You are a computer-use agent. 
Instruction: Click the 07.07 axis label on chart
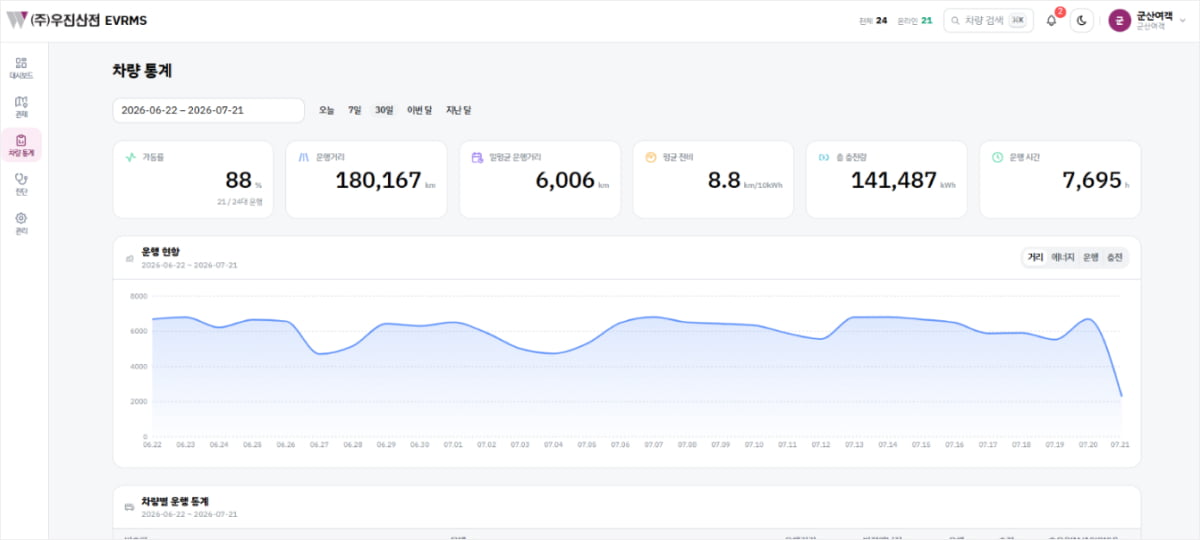click(653, 444)
